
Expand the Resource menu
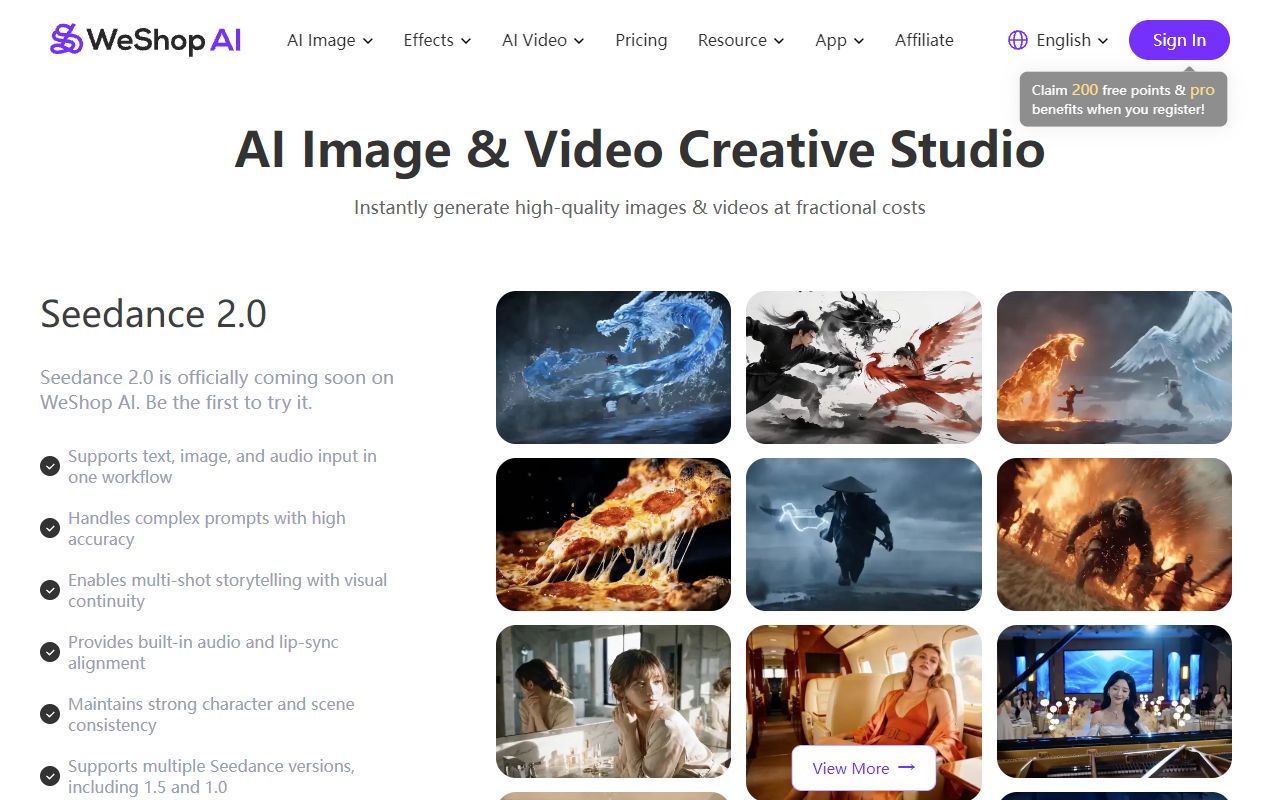[741, 40]
